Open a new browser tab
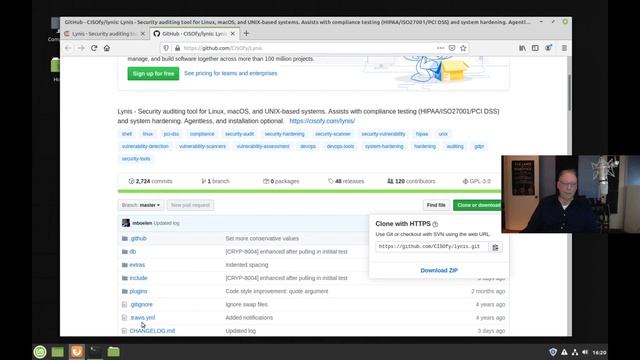Viewport: 640px width, 360px height. click(246, 33)
